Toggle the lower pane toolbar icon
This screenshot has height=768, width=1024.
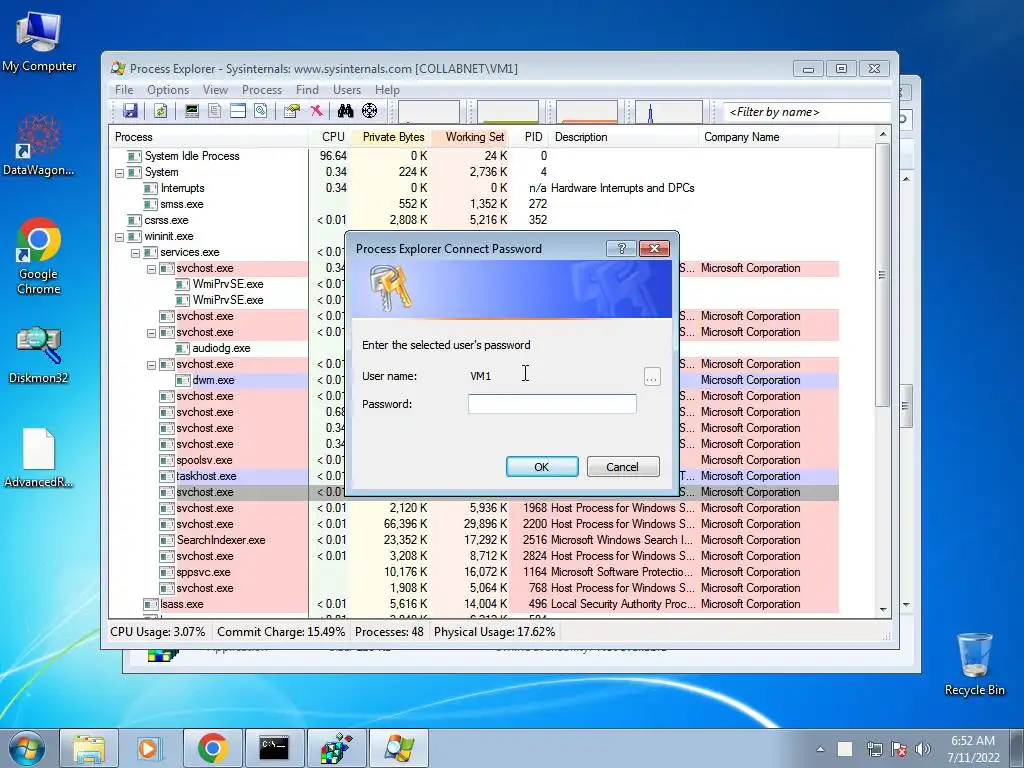point(238,111)
